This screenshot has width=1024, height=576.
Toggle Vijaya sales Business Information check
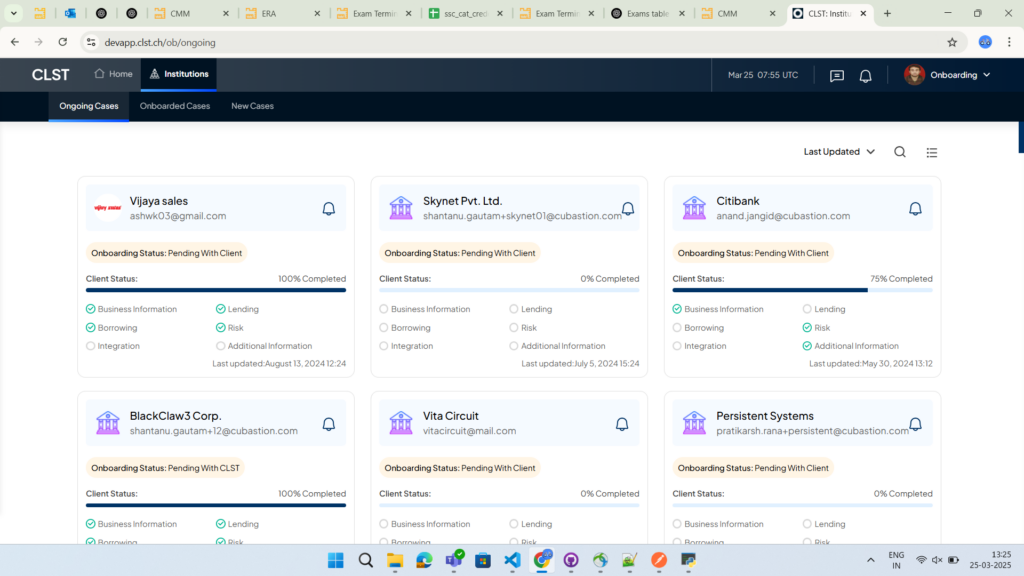coord(91,309)
